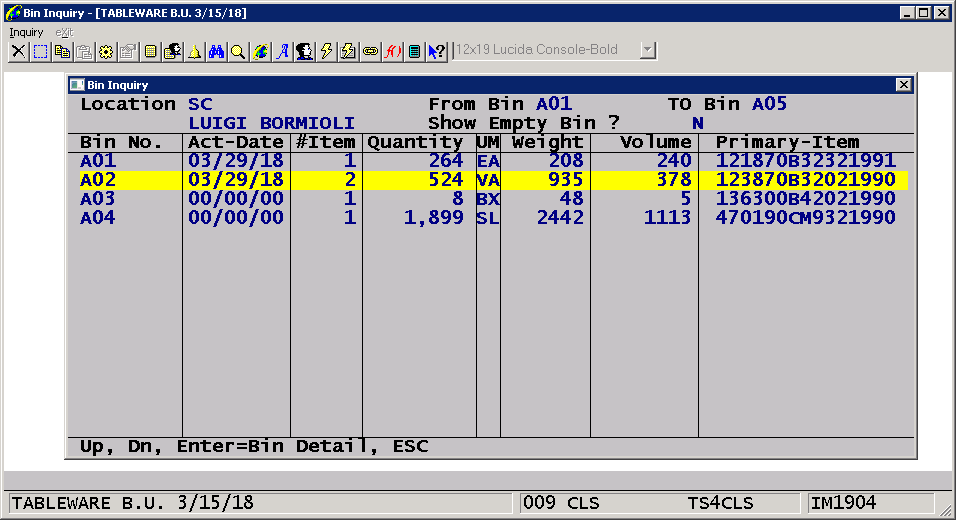Click the Bin Inquiry panel title icon
This screenshot has width=956, height=520.
pyautogui.click(x=76, y=85)
